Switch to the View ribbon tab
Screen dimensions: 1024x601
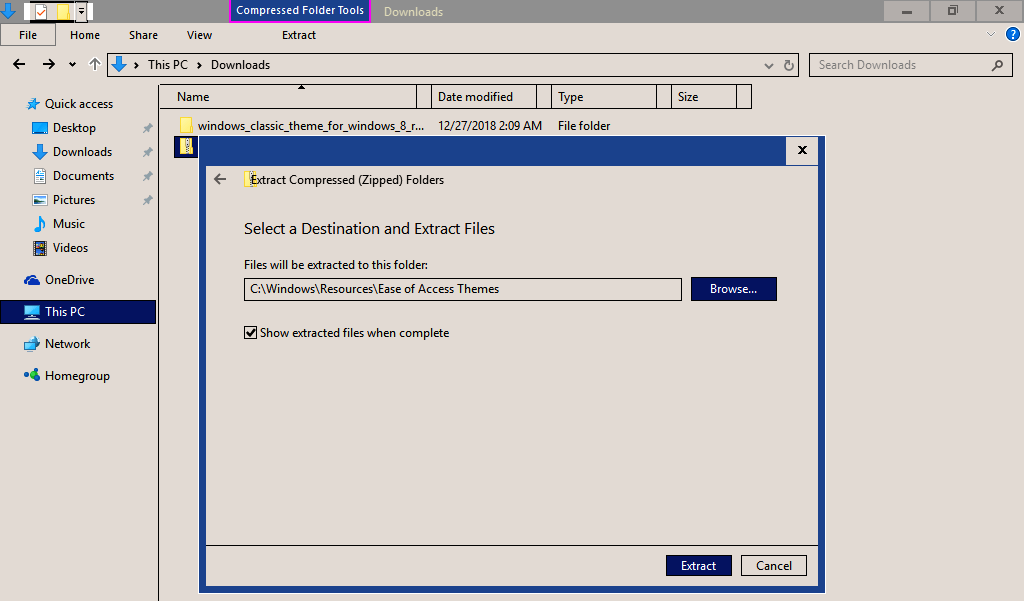coord(199,35)
